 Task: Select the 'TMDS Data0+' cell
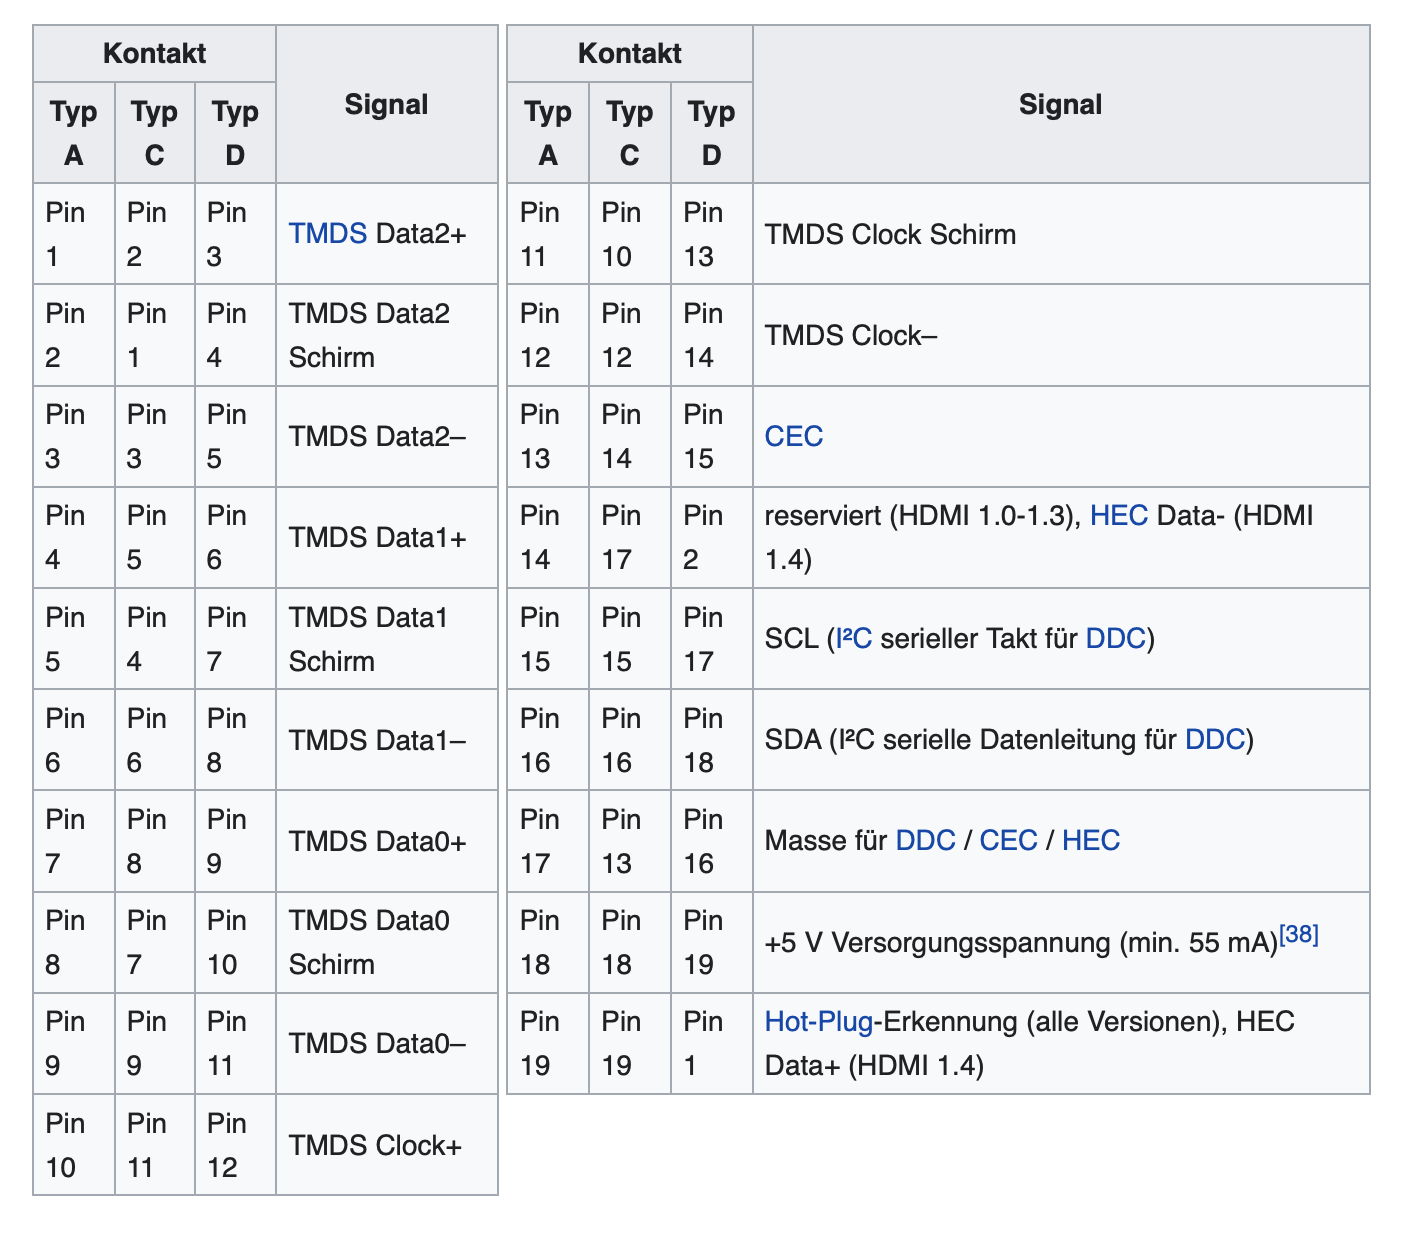[387, 841]
